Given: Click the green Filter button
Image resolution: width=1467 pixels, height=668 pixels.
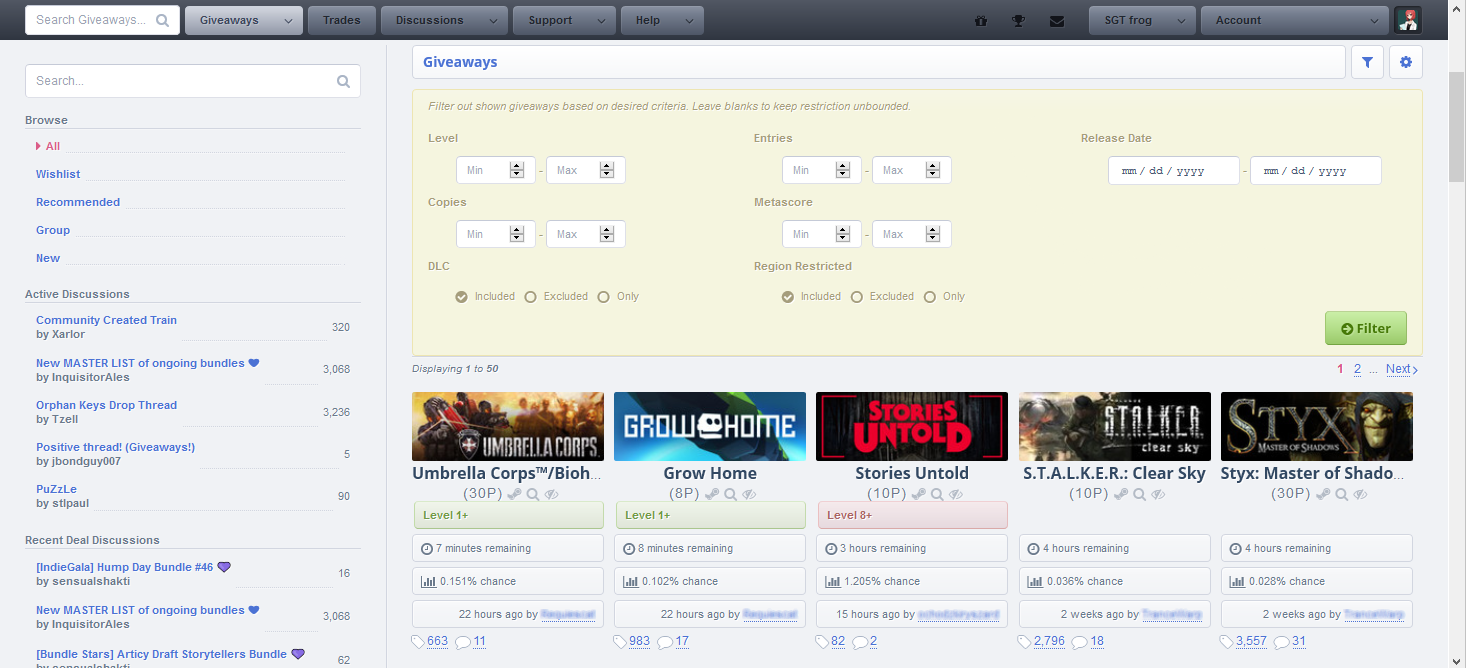Looking at the screenshot, I should (x=1366, y=328).
